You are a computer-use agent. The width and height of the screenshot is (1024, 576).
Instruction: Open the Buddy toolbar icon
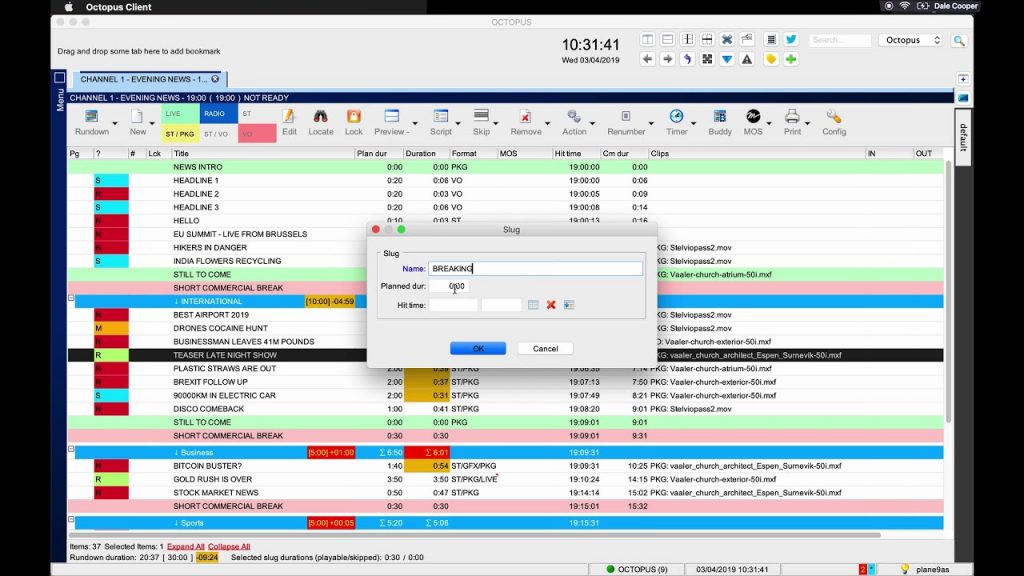(719, 117)
